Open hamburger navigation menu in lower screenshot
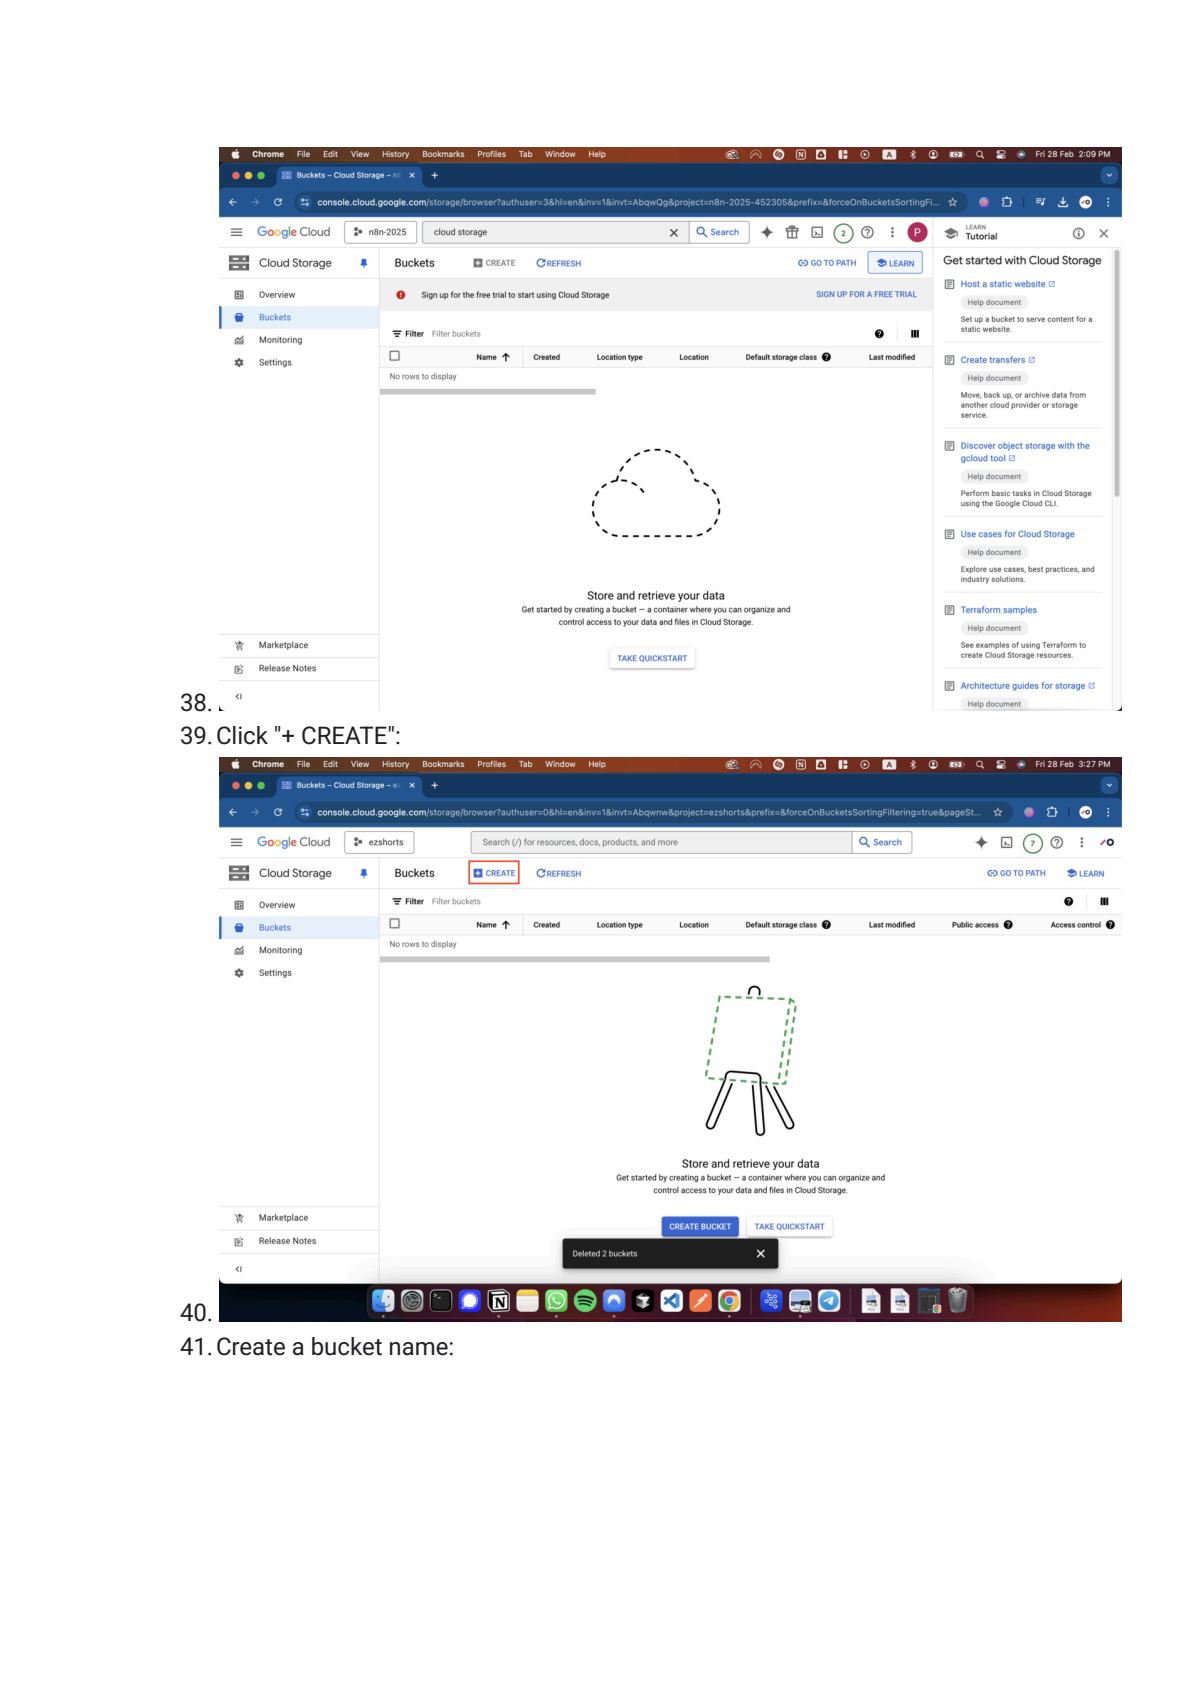The width and height of the screenshot is (1192, 1684). pyautogui.click(x=236, y=842)
